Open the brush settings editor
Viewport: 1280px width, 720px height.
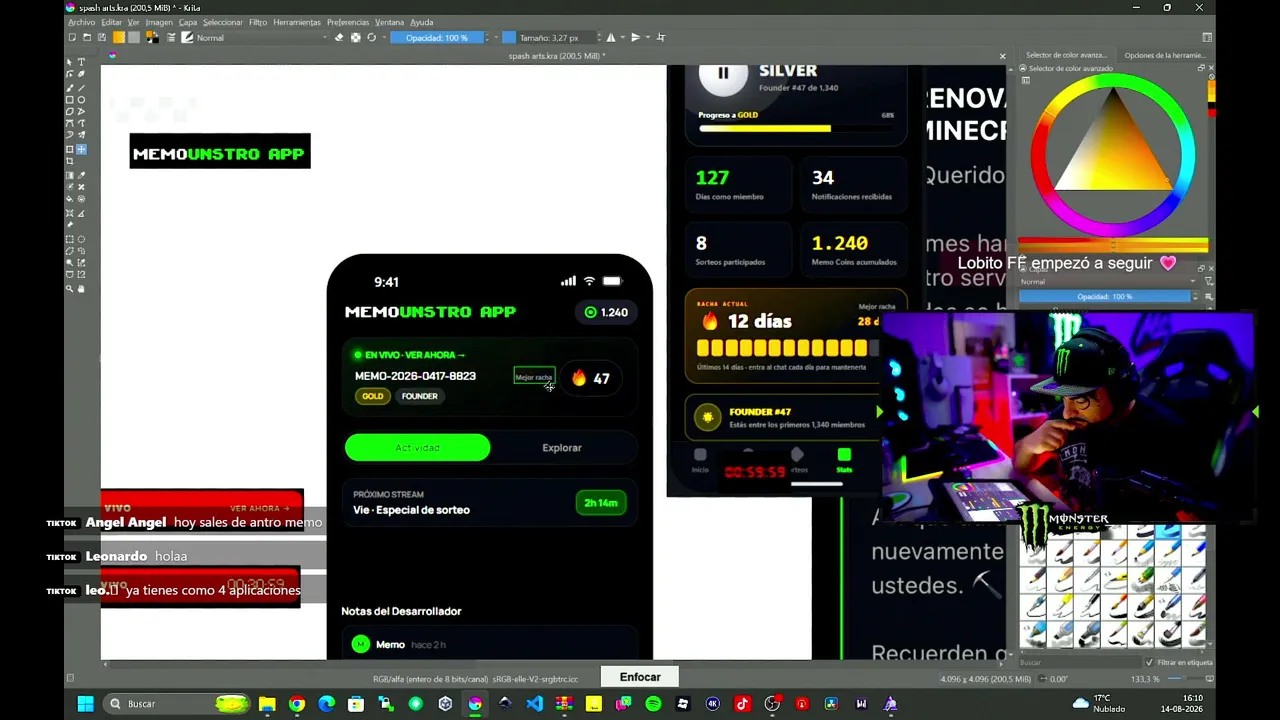(171, 38)
